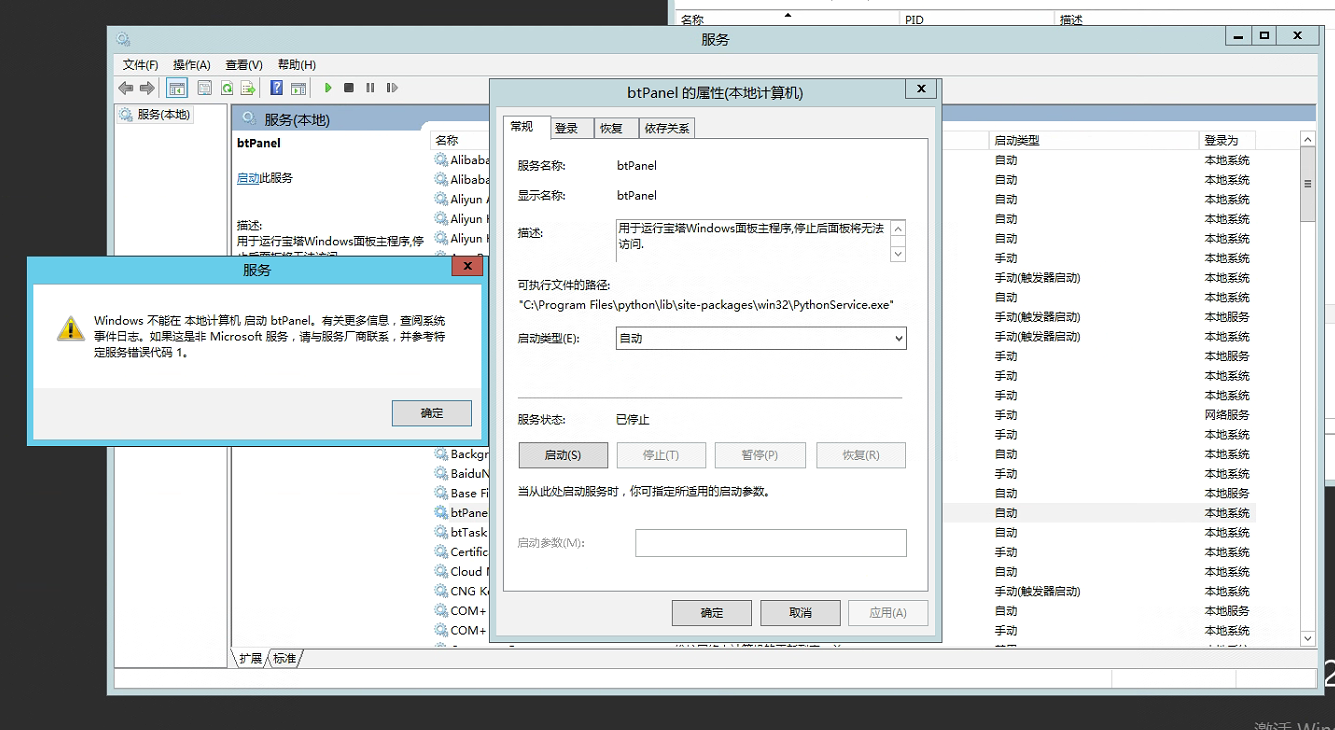Image resolution: width=1335 pixels, height=730 pixels.
Task: Click 取消 in properties dialog
Action: (x=800, y=613)
